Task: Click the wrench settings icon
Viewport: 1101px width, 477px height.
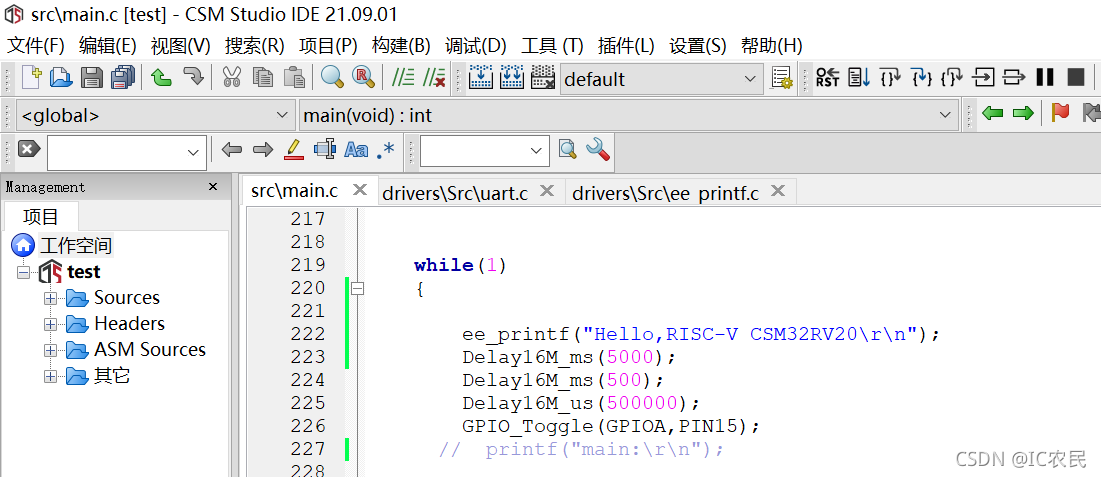Action: 598,150
